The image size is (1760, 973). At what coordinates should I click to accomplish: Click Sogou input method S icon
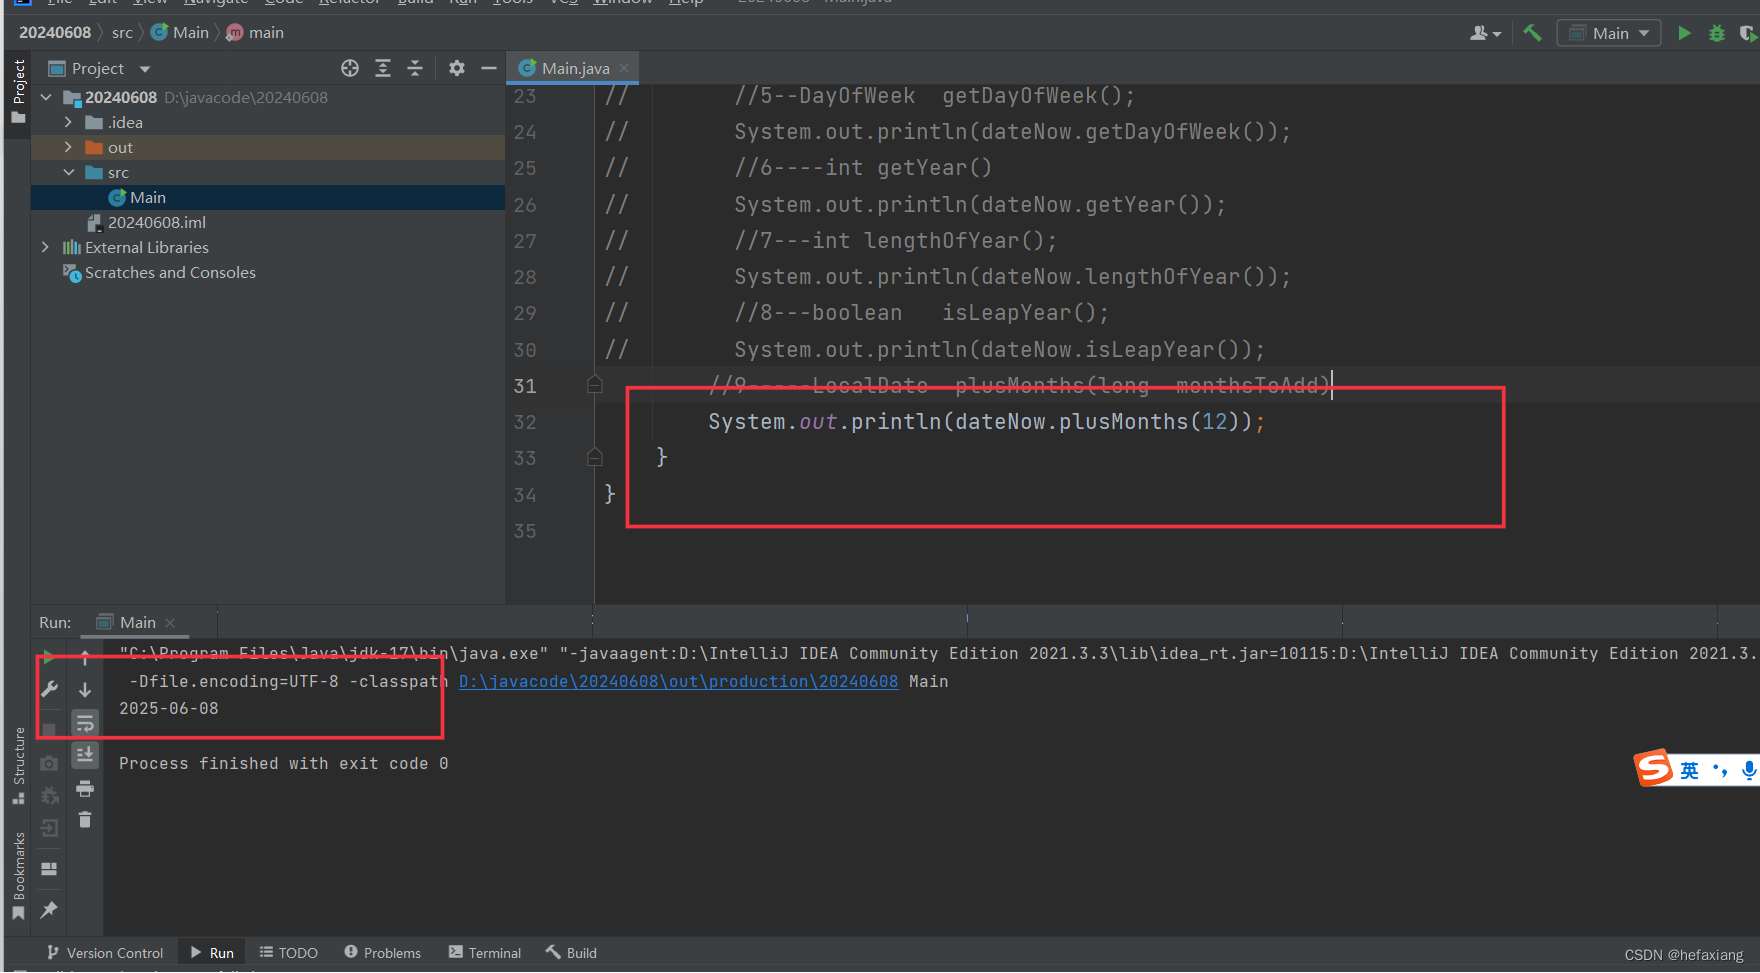[1654, 768]
